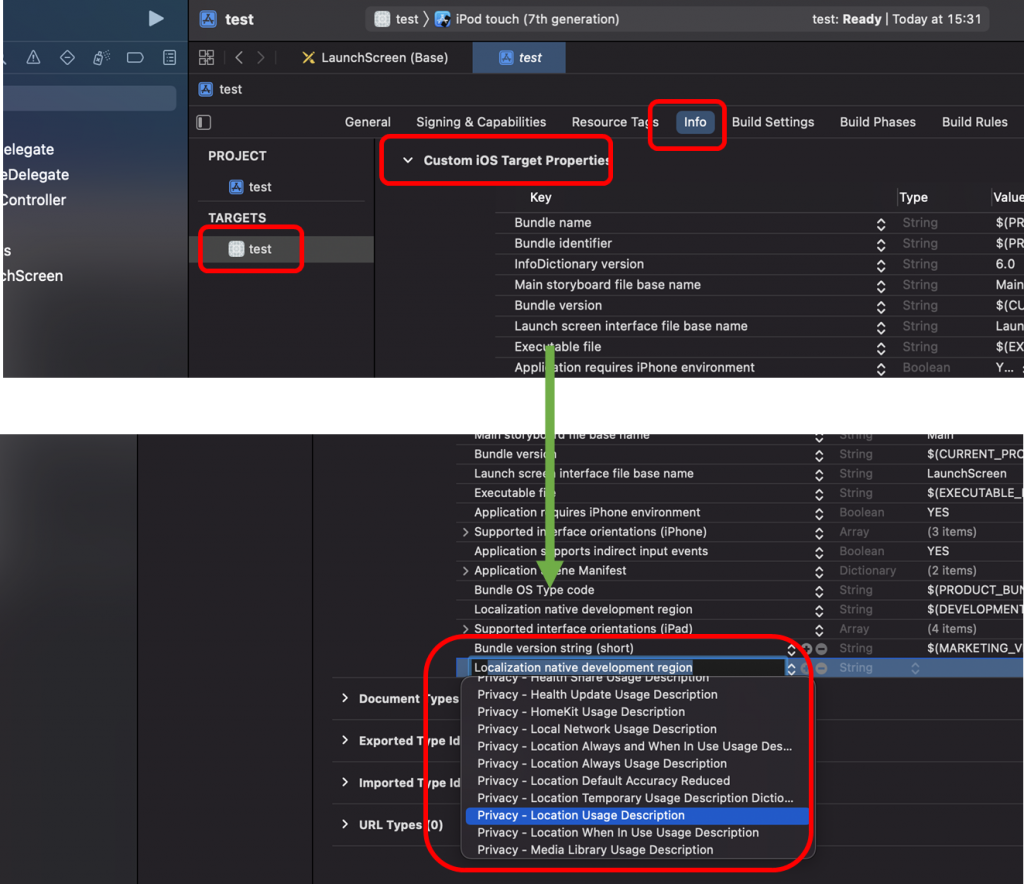The height and width of the screenshot is (884, 1024).
Task: Click the Key column header
Action: (540, 197)
